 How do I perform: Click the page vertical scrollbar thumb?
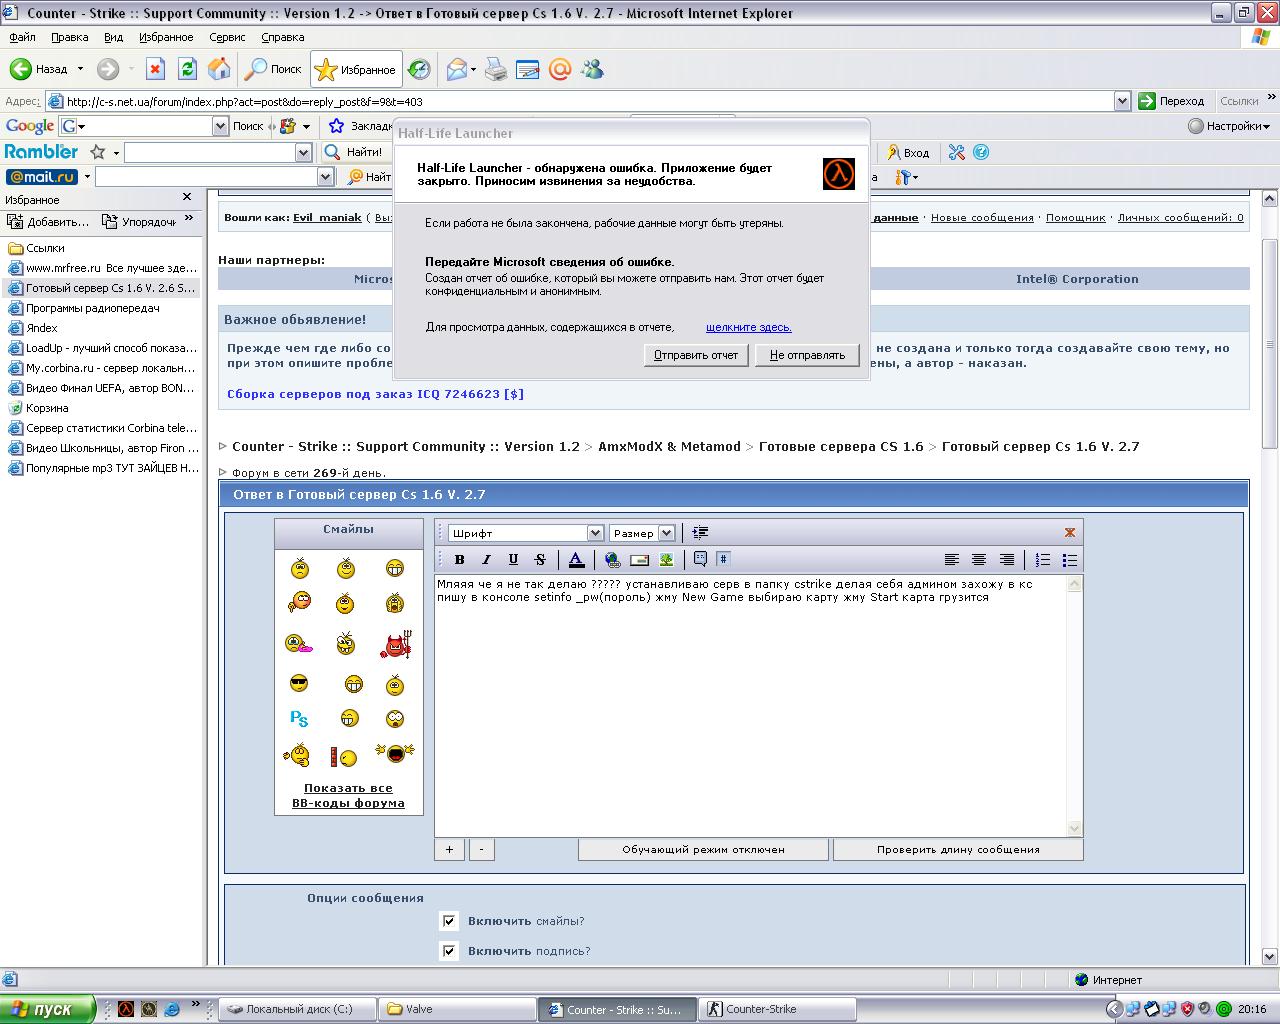click(1270, 344)
